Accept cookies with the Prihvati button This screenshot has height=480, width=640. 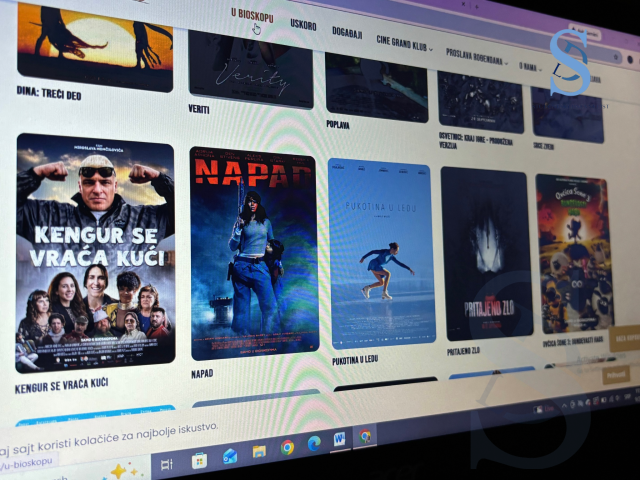pos(616,375)
